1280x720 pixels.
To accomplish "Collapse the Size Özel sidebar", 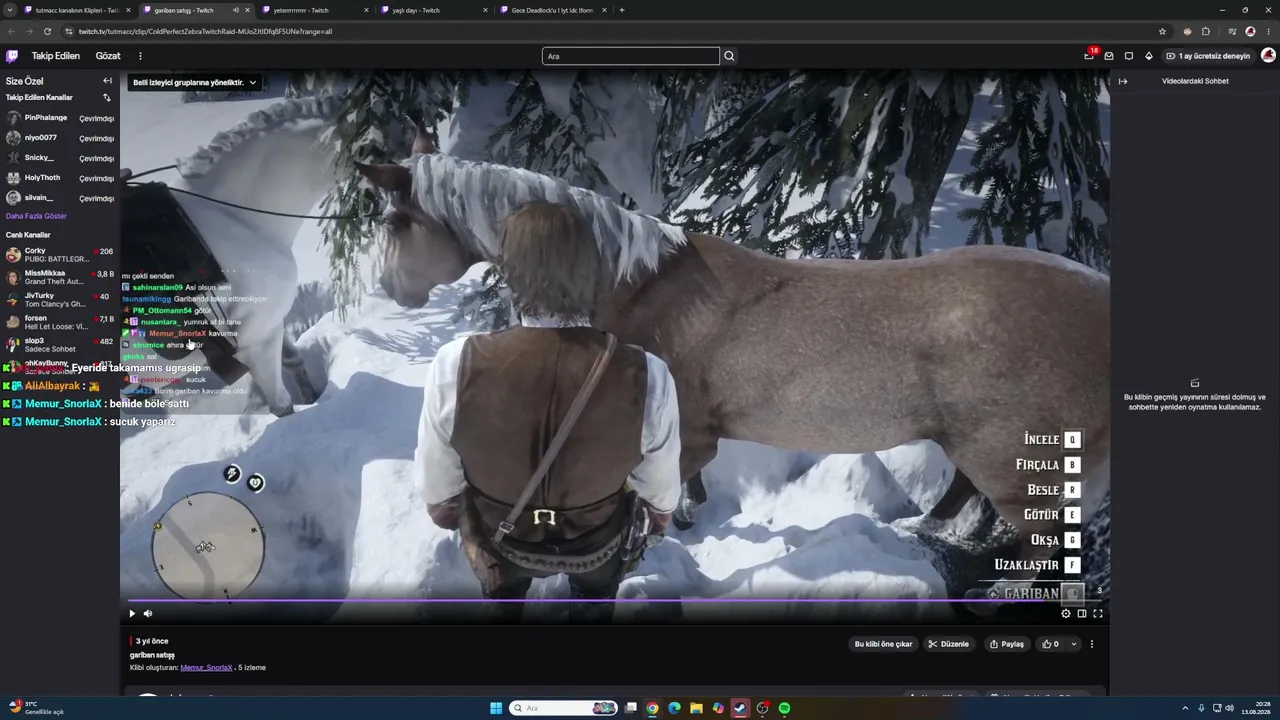I will coord(107,81).
